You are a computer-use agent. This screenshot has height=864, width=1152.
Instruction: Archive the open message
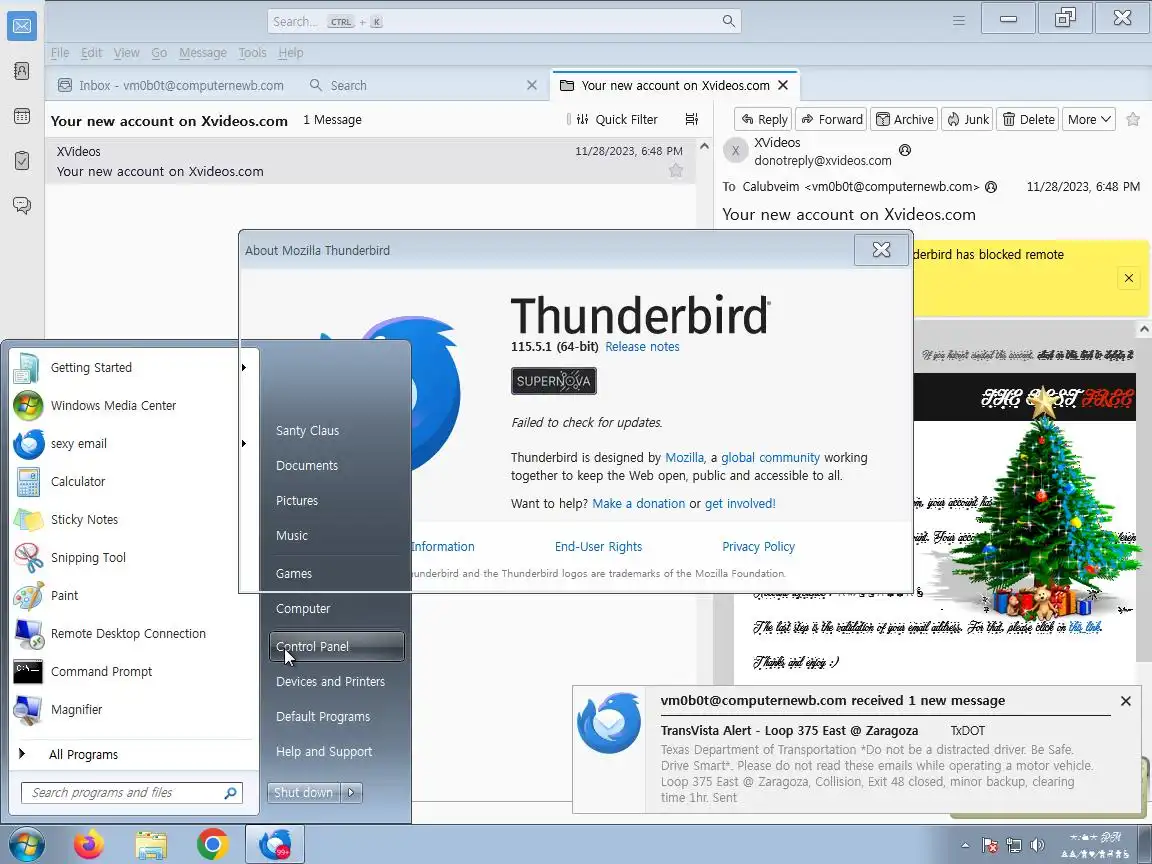pos(904,119)
